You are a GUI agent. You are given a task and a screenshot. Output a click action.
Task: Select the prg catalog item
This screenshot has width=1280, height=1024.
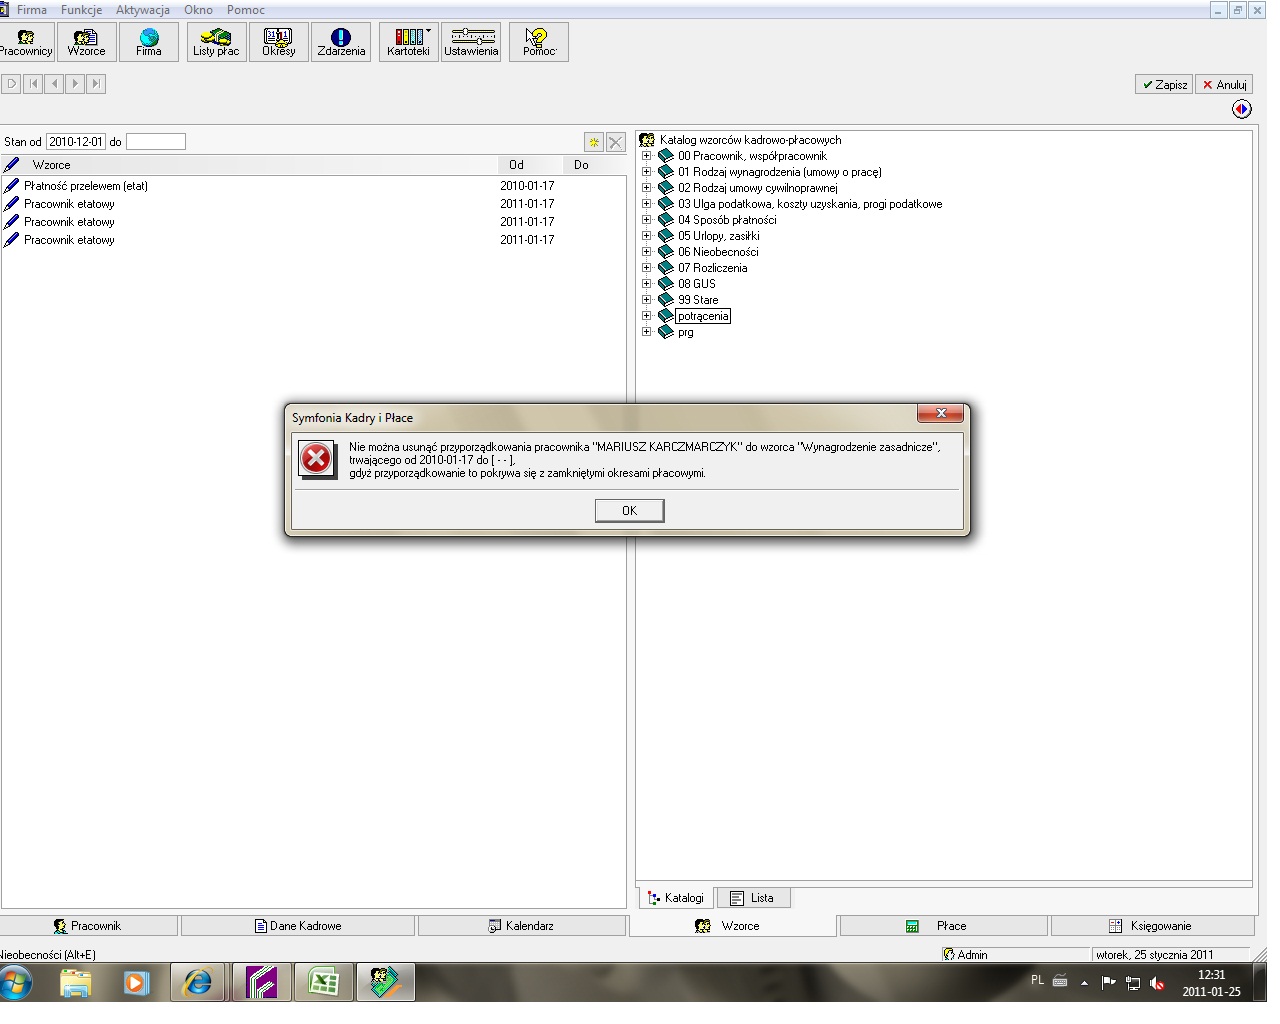pyautogui.click(x=685, y=332)
